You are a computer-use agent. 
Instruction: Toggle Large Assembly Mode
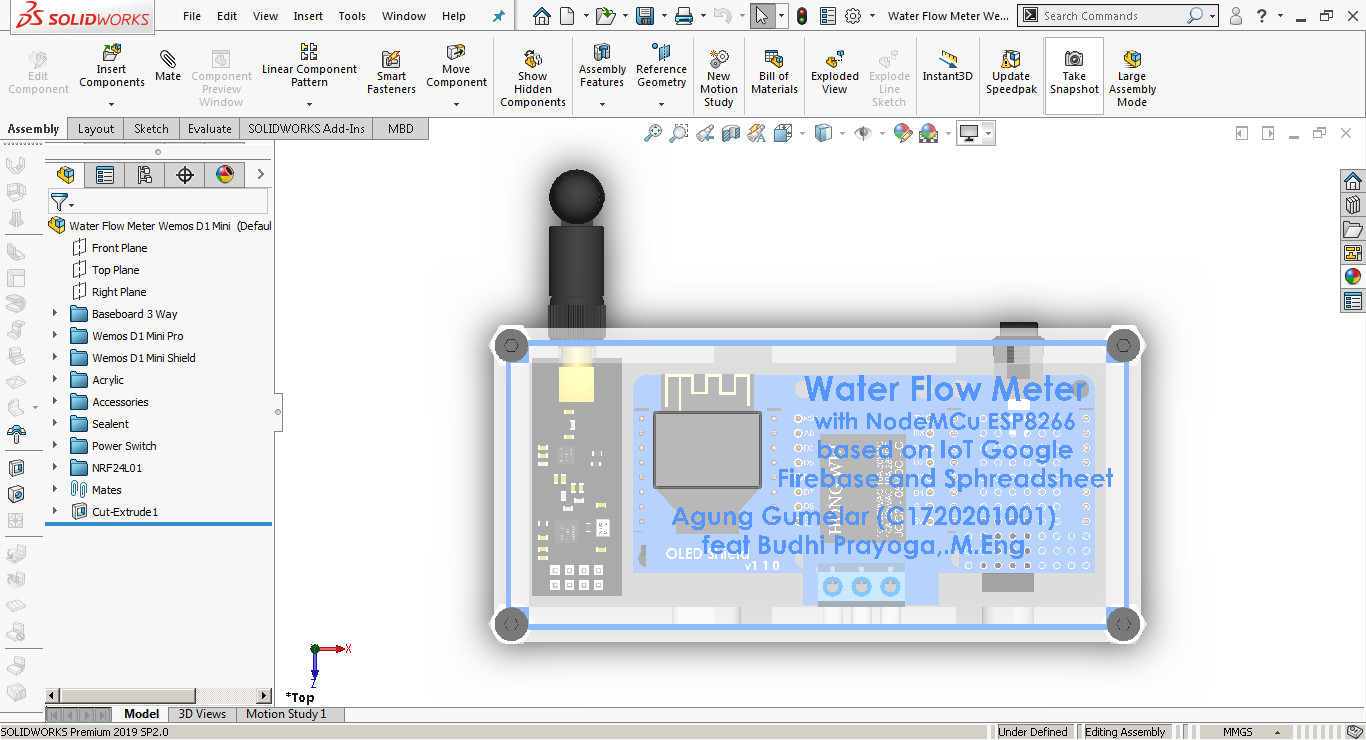[1132, 78]
